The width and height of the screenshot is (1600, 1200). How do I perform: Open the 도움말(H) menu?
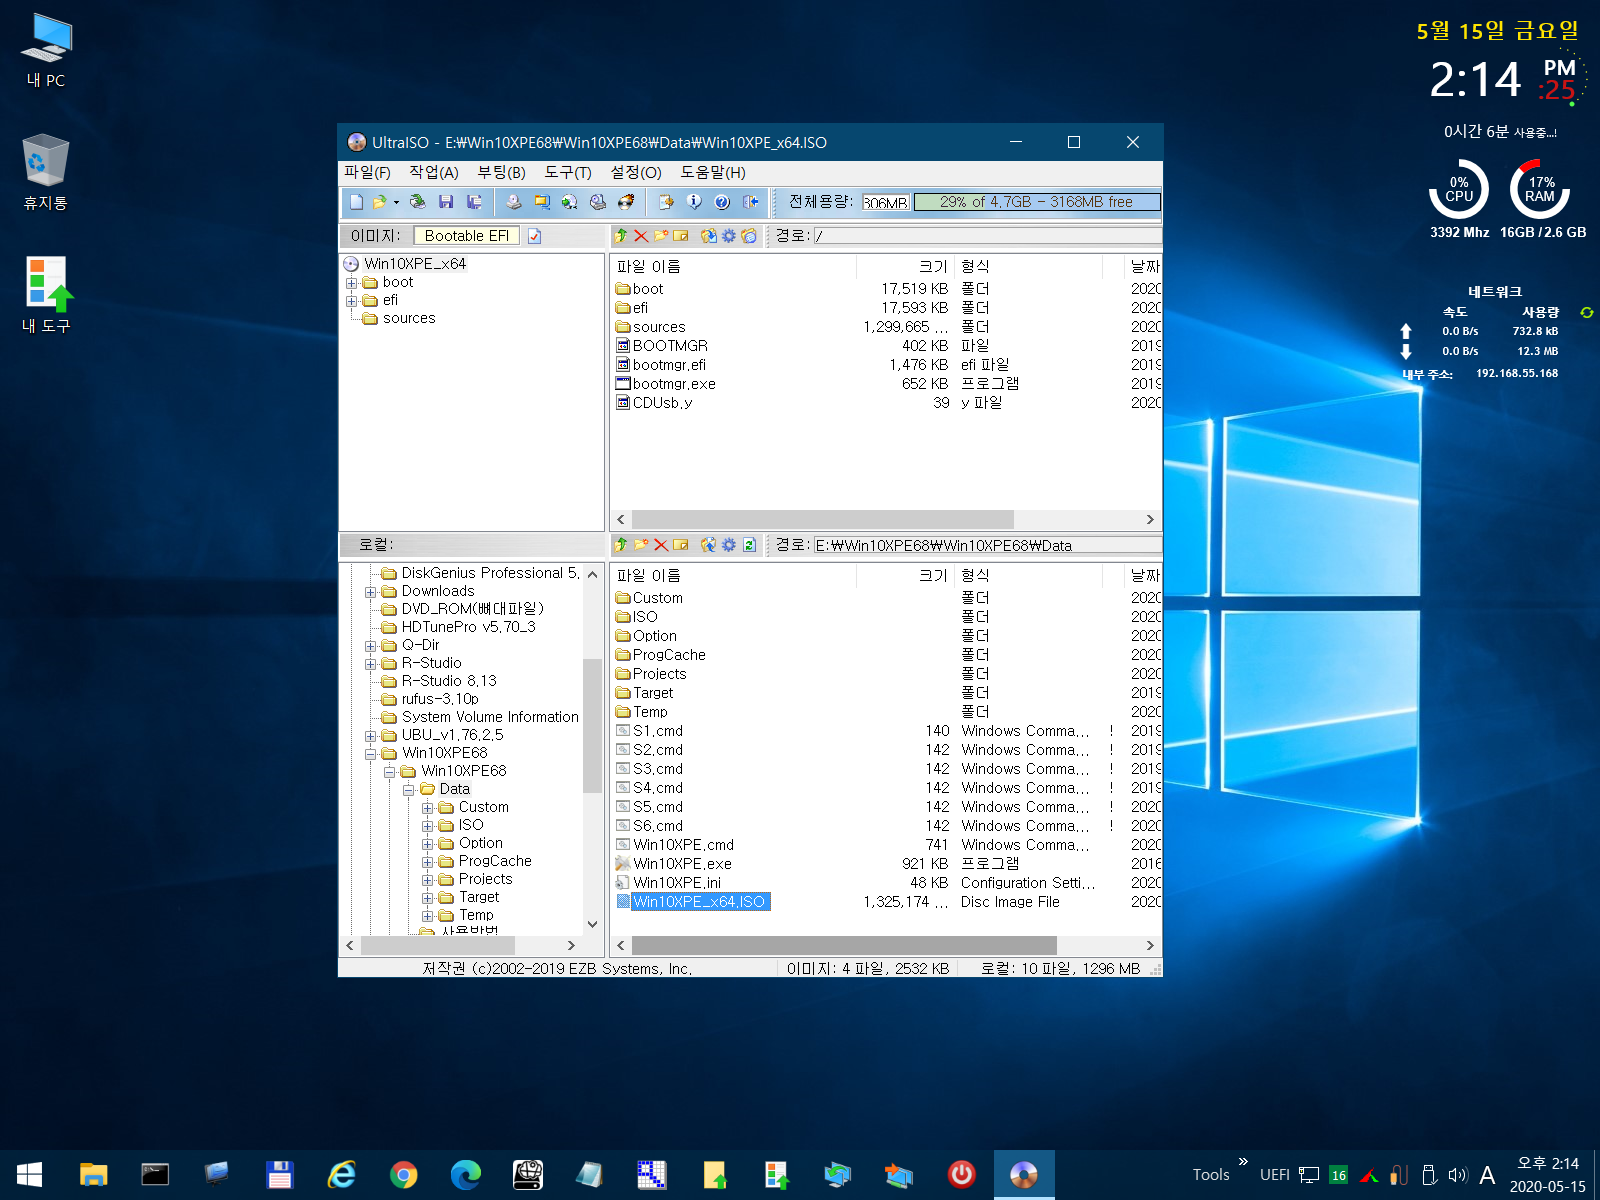713,172
